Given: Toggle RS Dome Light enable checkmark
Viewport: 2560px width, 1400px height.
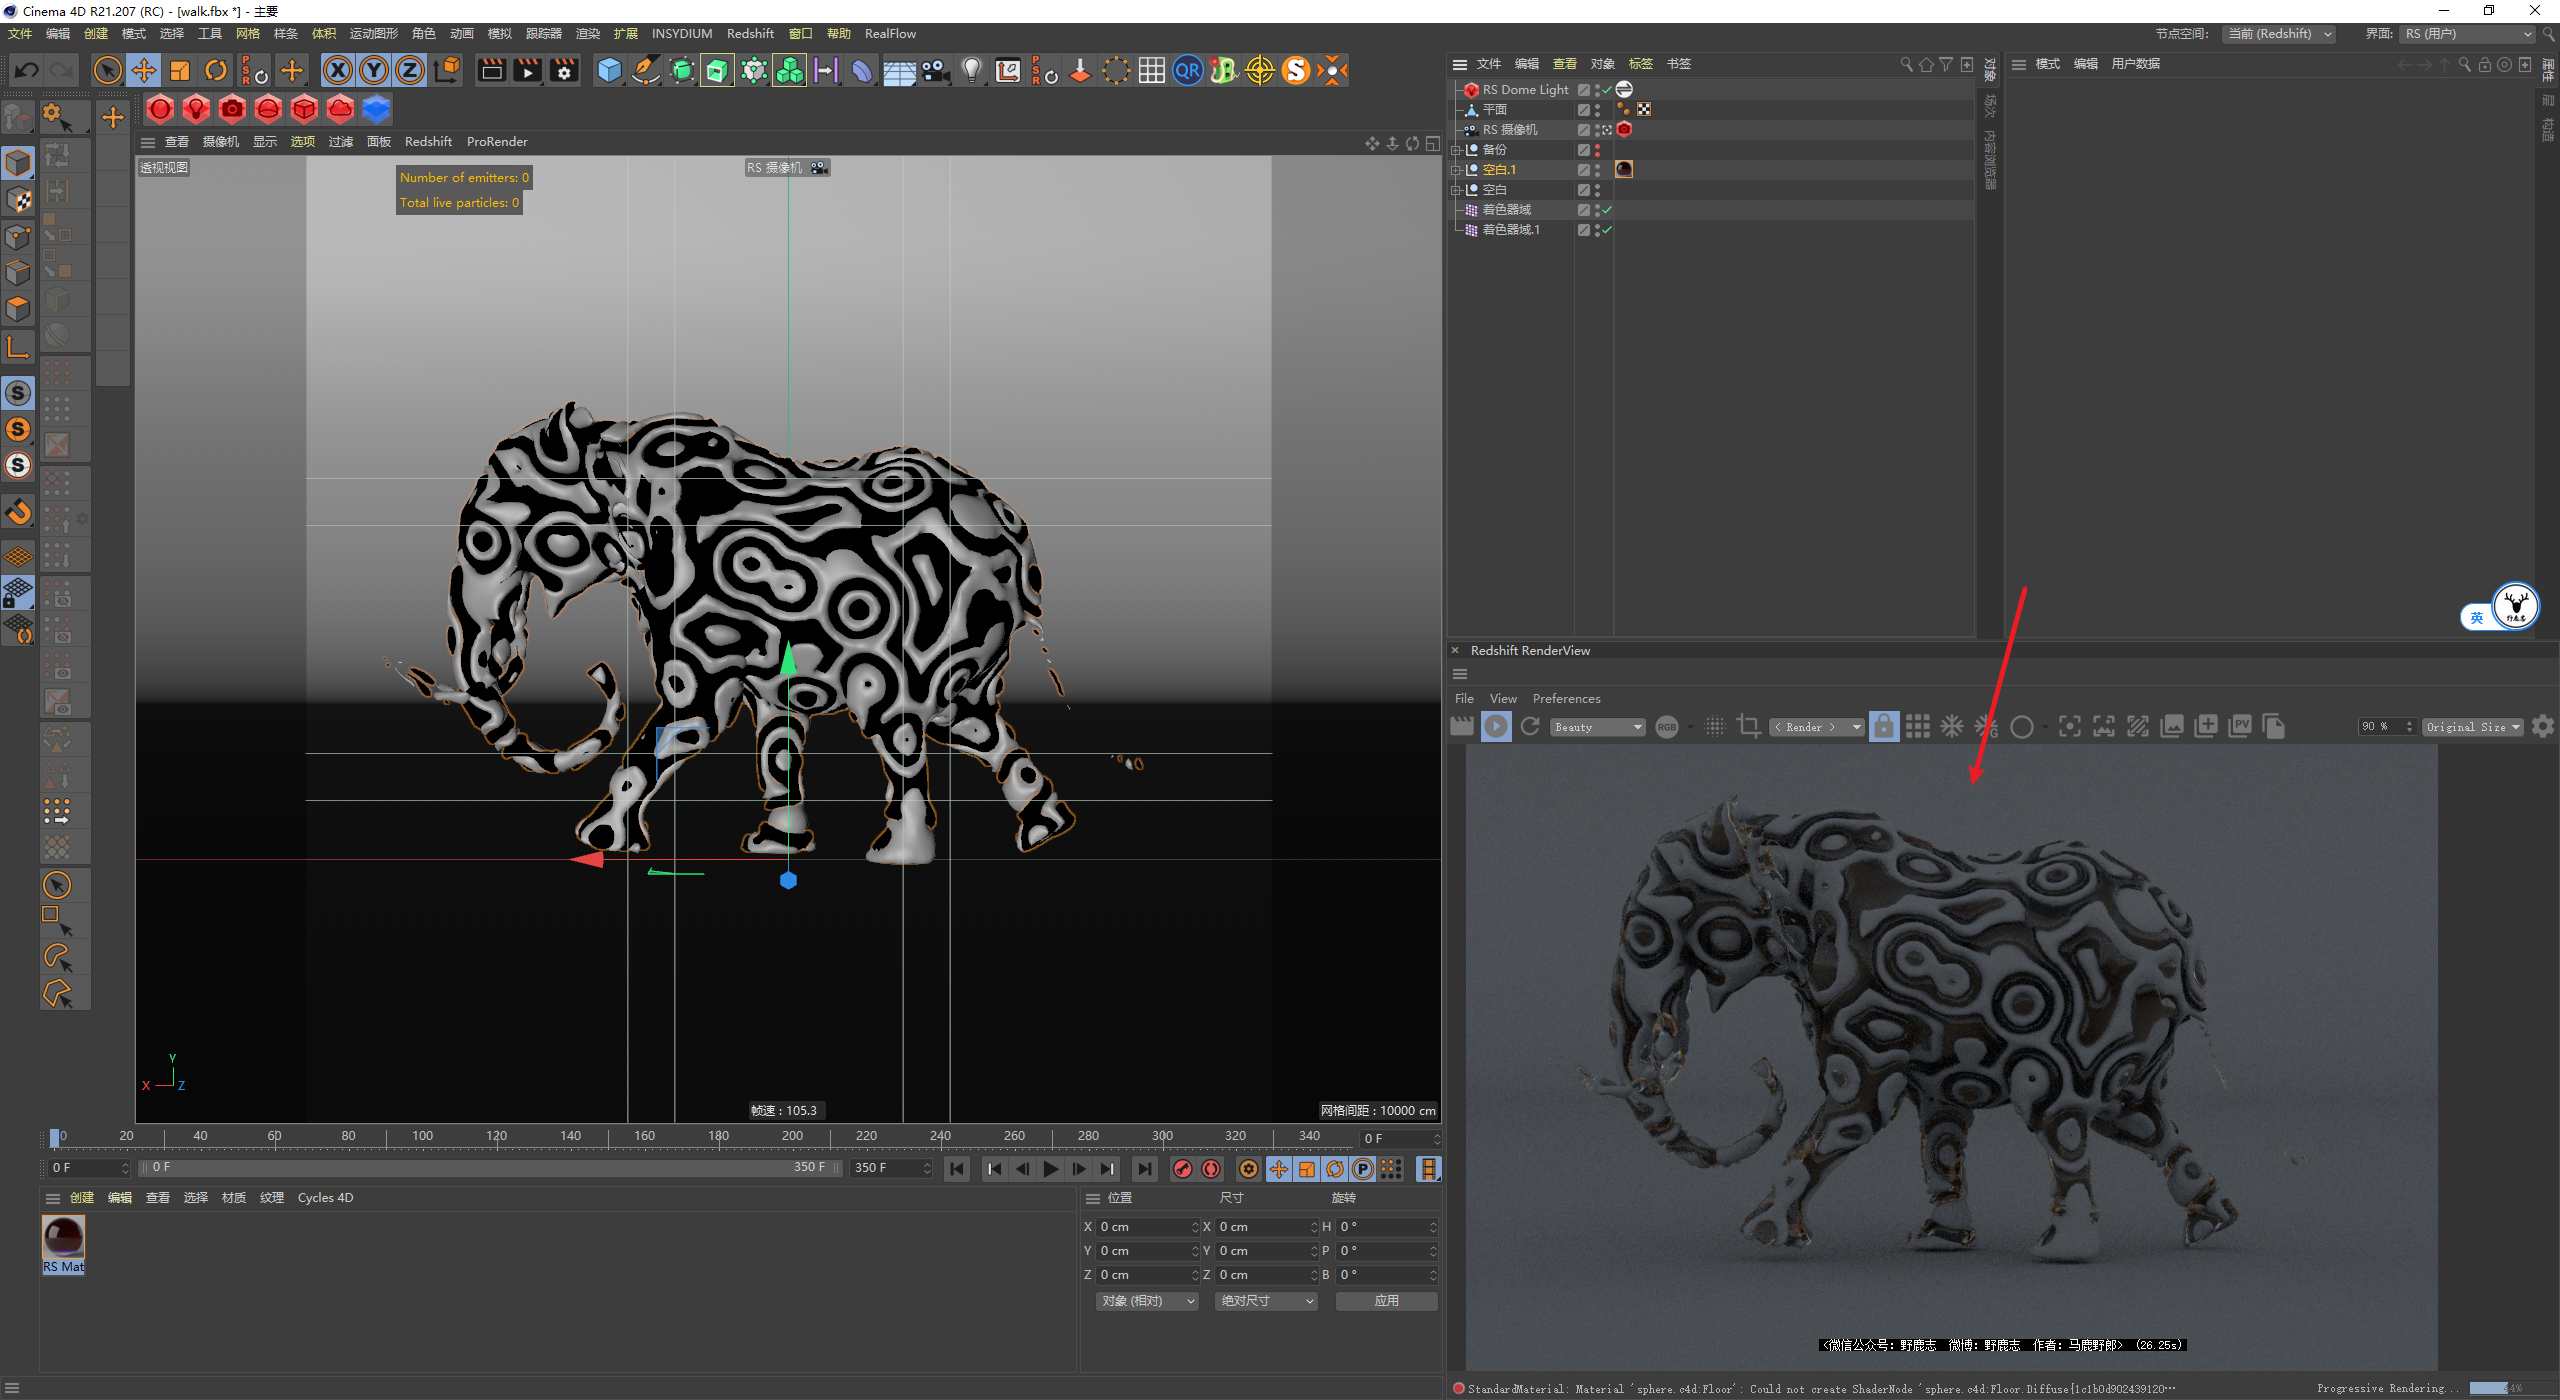Looking at the screenshot, I should point(1607,90).
